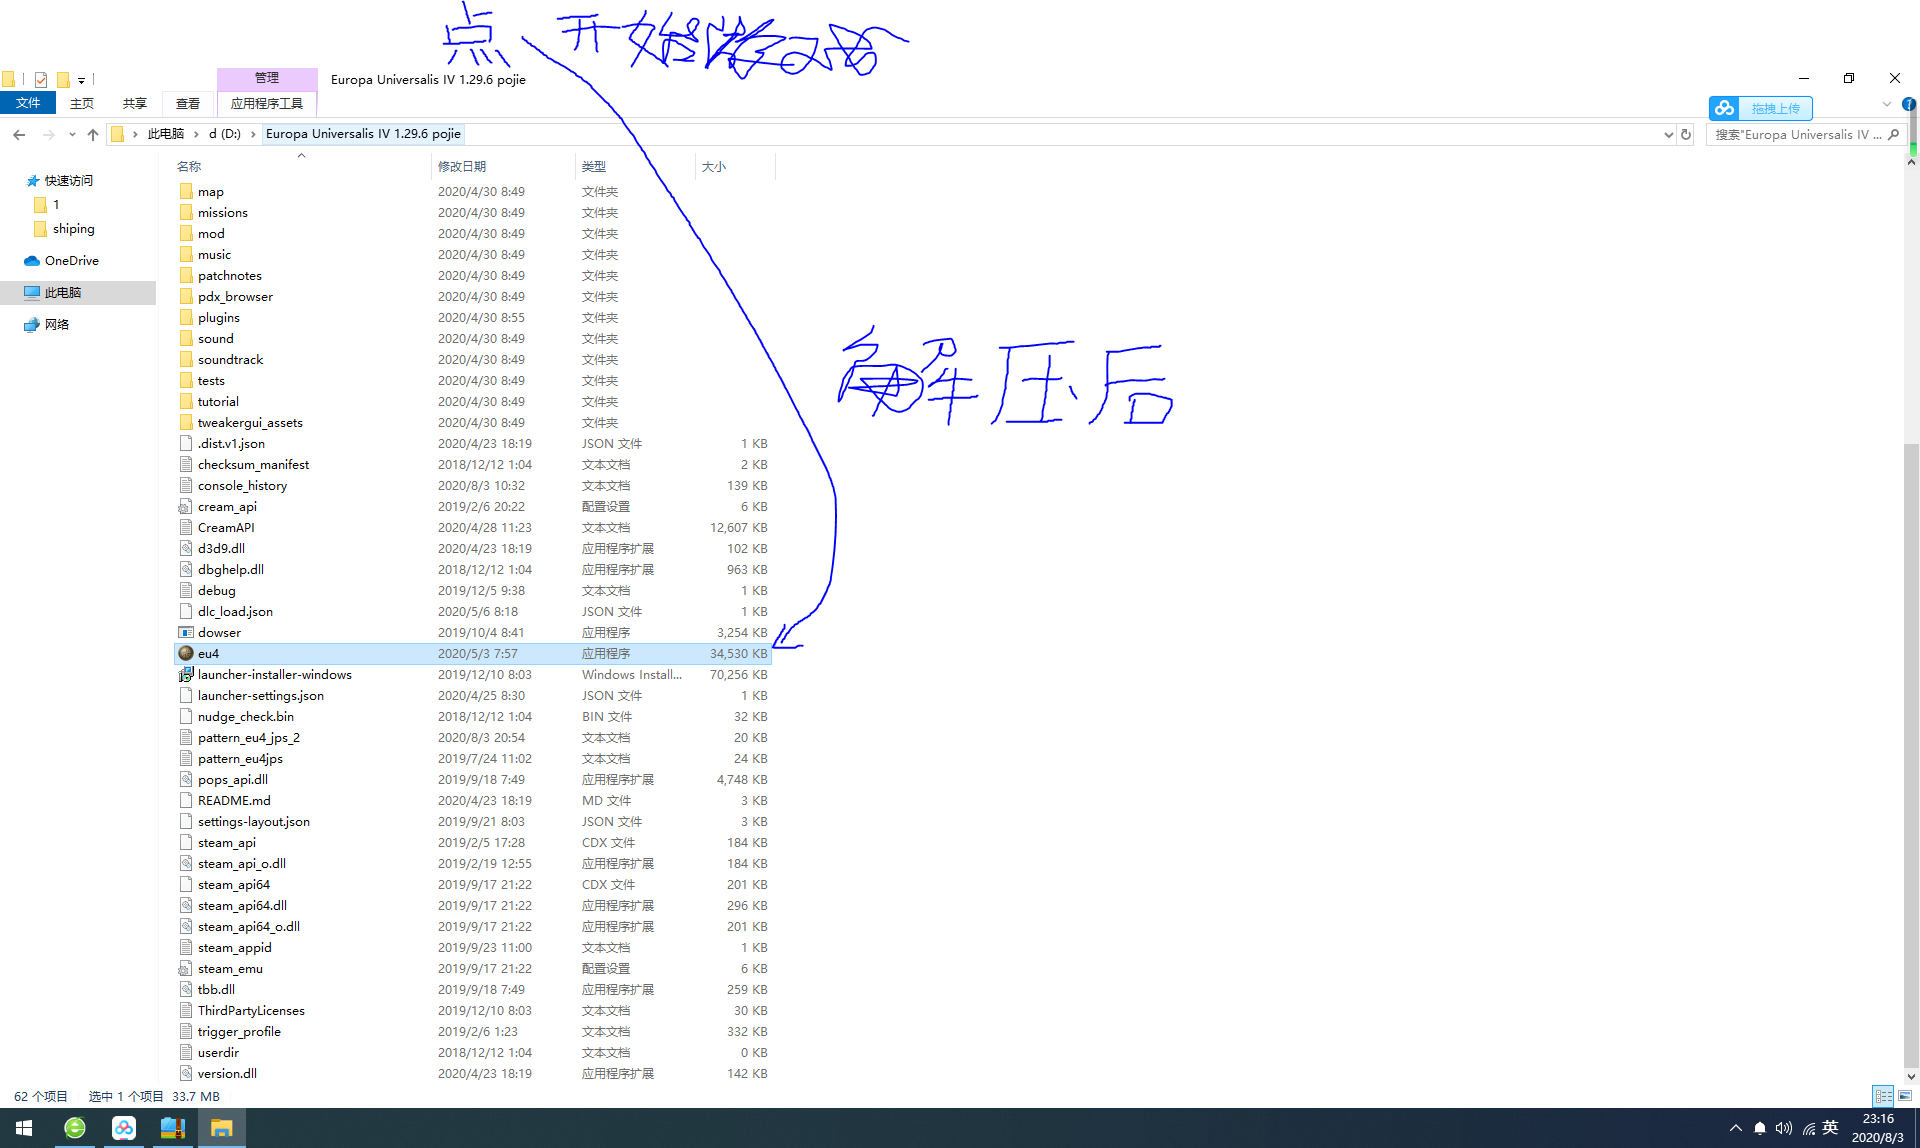Open the recent locations dropdown arrow
The width and height of the screenshot is (1920, 1148).
(x=72, y=134)
